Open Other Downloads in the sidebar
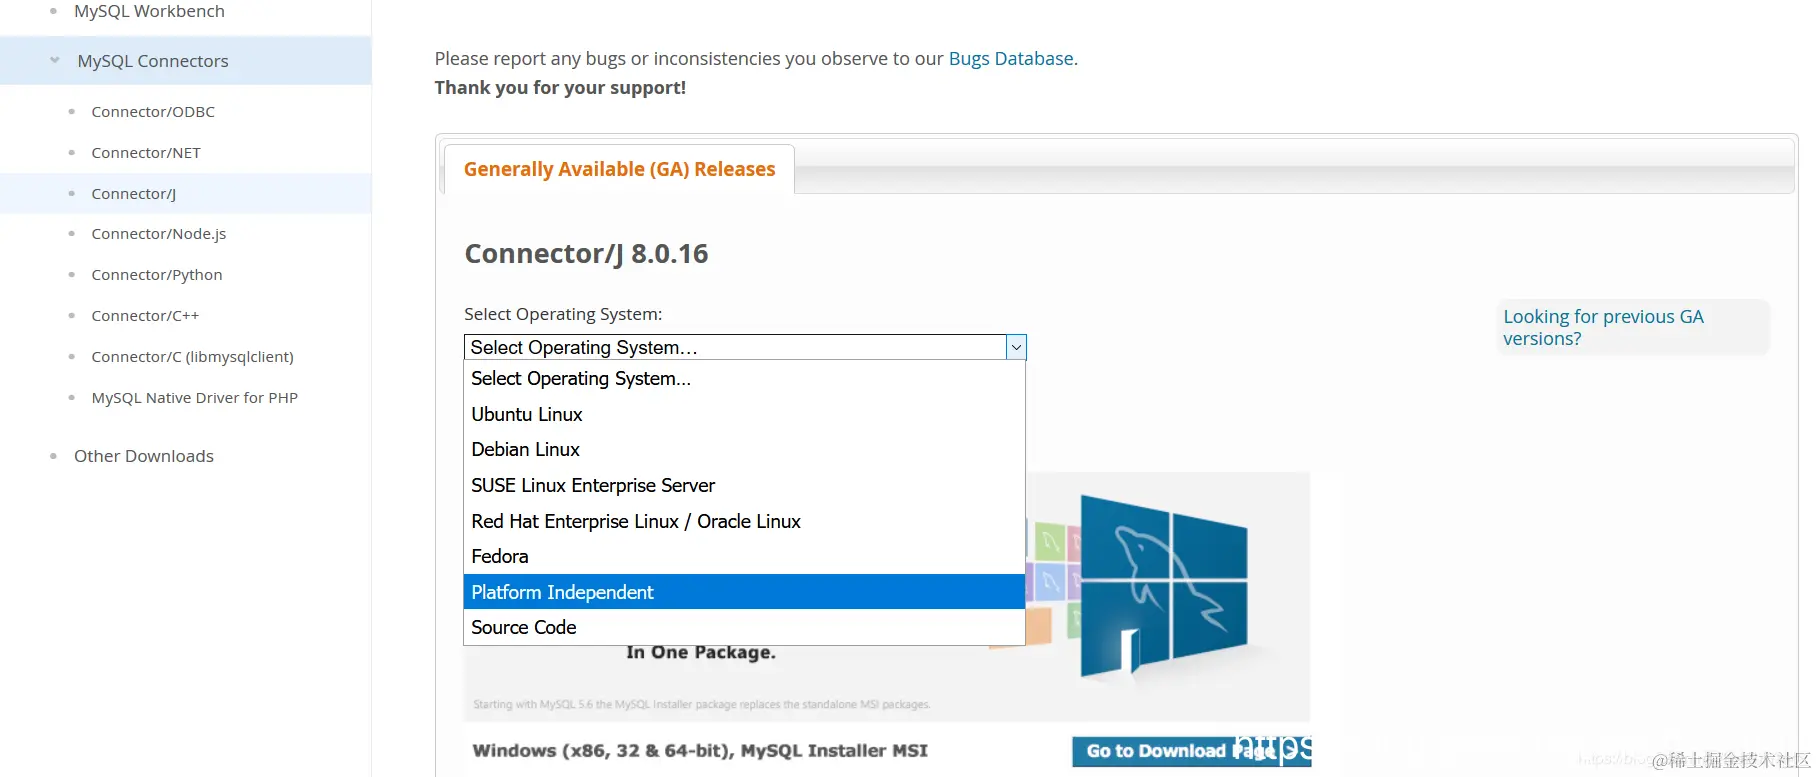 click(144, 456)
